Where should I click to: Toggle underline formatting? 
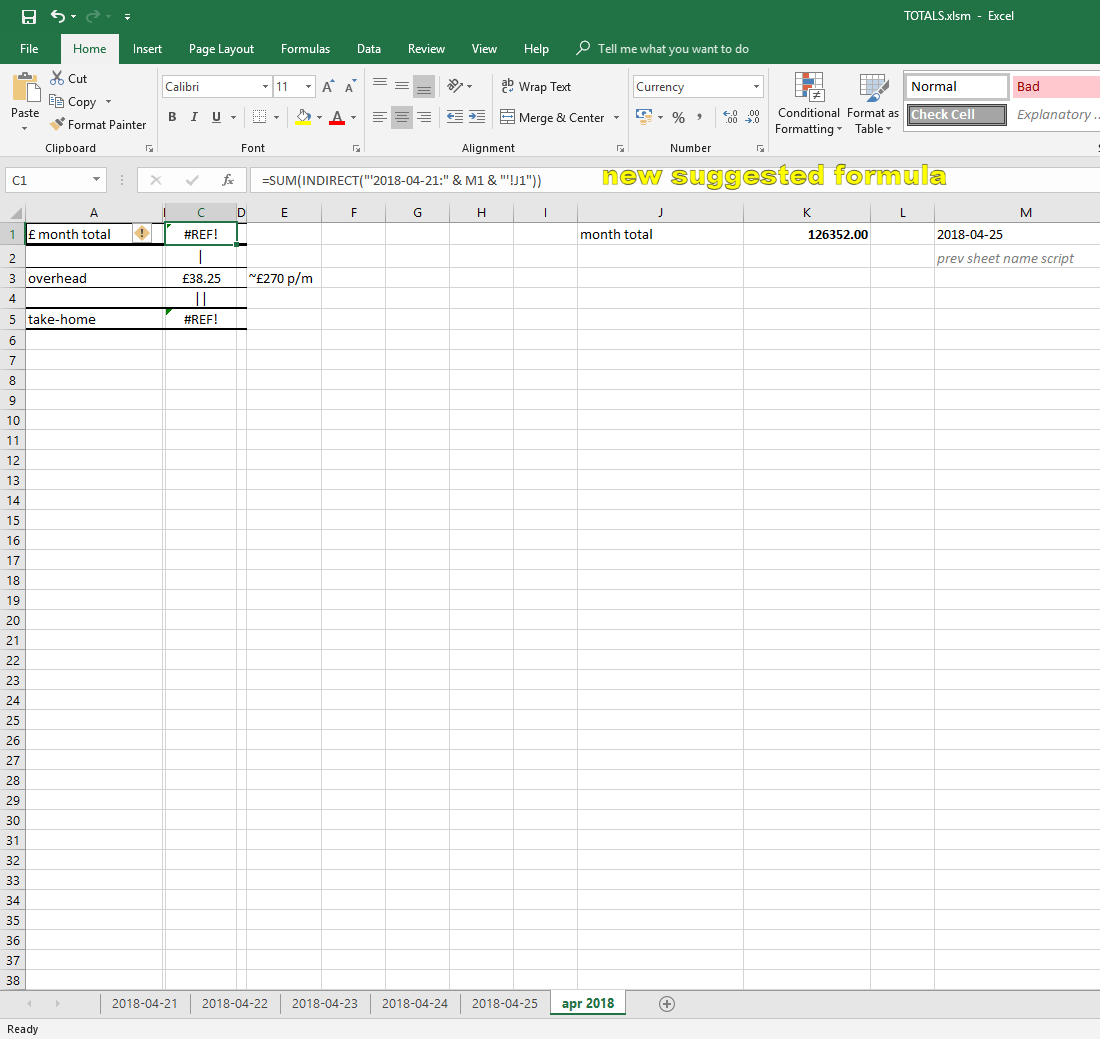click(x=214, y=117)
